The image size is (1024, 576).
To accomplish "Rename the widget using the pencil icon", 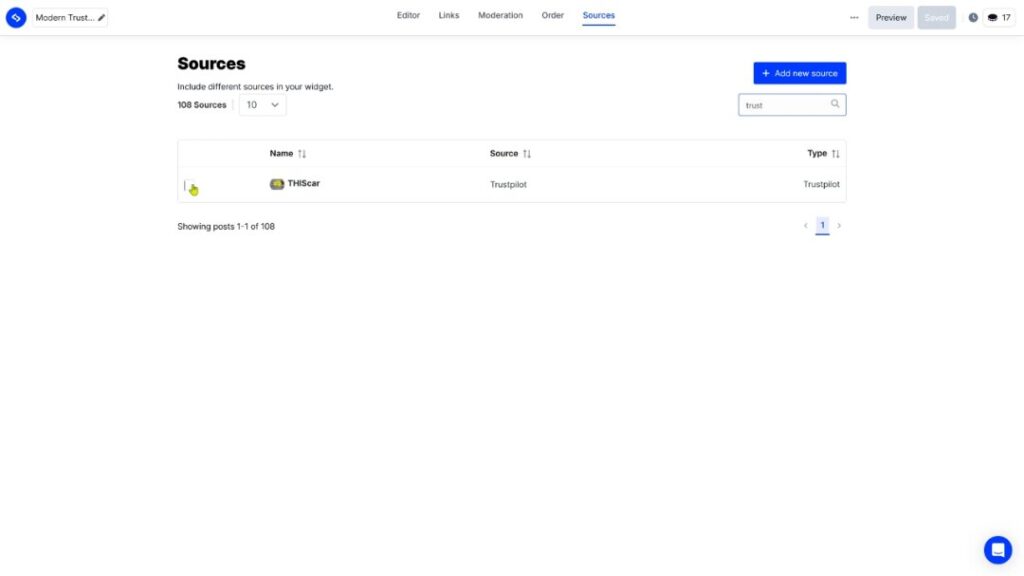I will coord(99,16).
